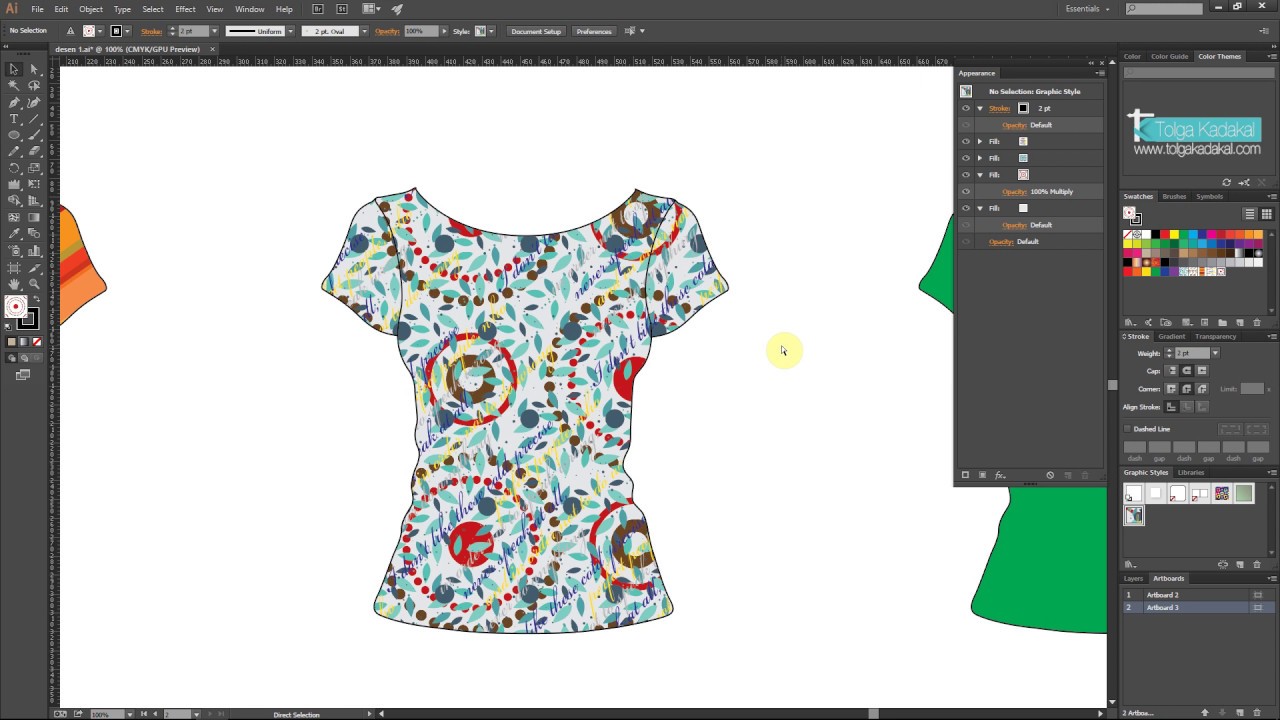Collapse the white Fill attribute row

pyautogui.click(x=980, y=208)
